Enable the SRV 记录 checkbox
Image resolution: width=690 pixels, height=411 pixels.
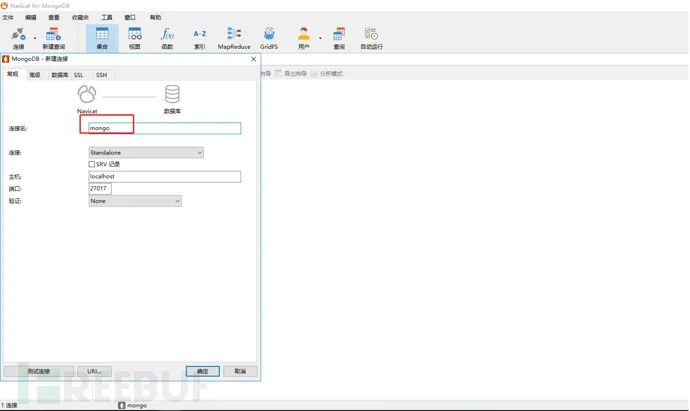[x=92, y=164]
